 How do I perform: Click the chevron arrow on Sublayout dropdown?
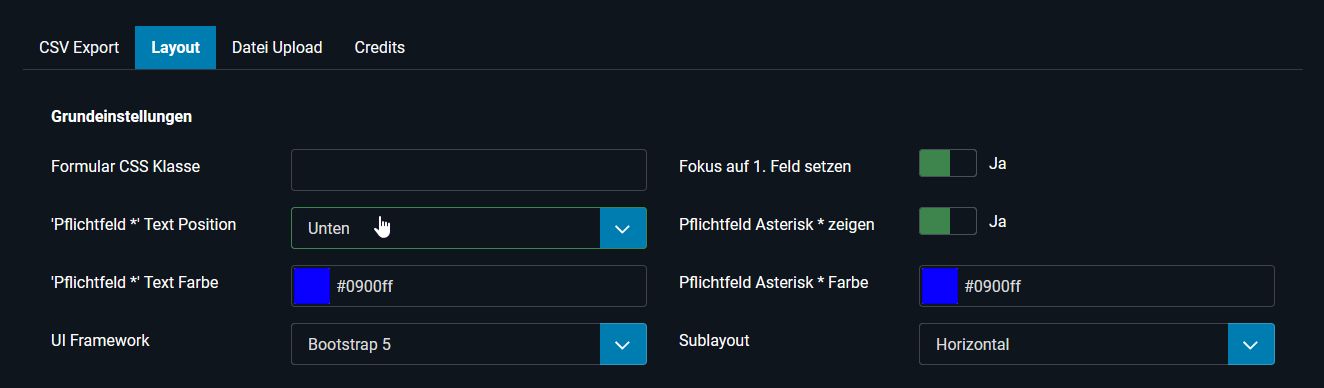(x=1251, y=344)
